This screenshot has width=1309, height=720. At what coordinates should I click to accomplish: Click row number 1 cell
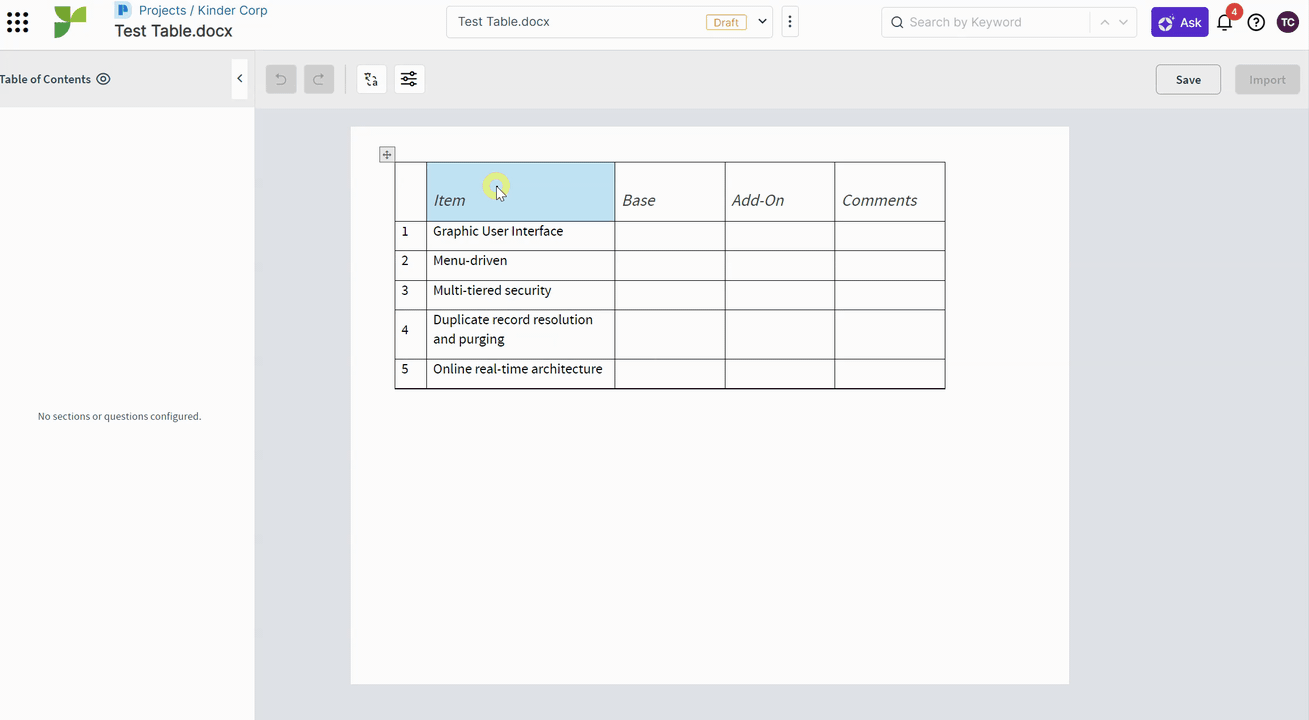coord(411,236)
